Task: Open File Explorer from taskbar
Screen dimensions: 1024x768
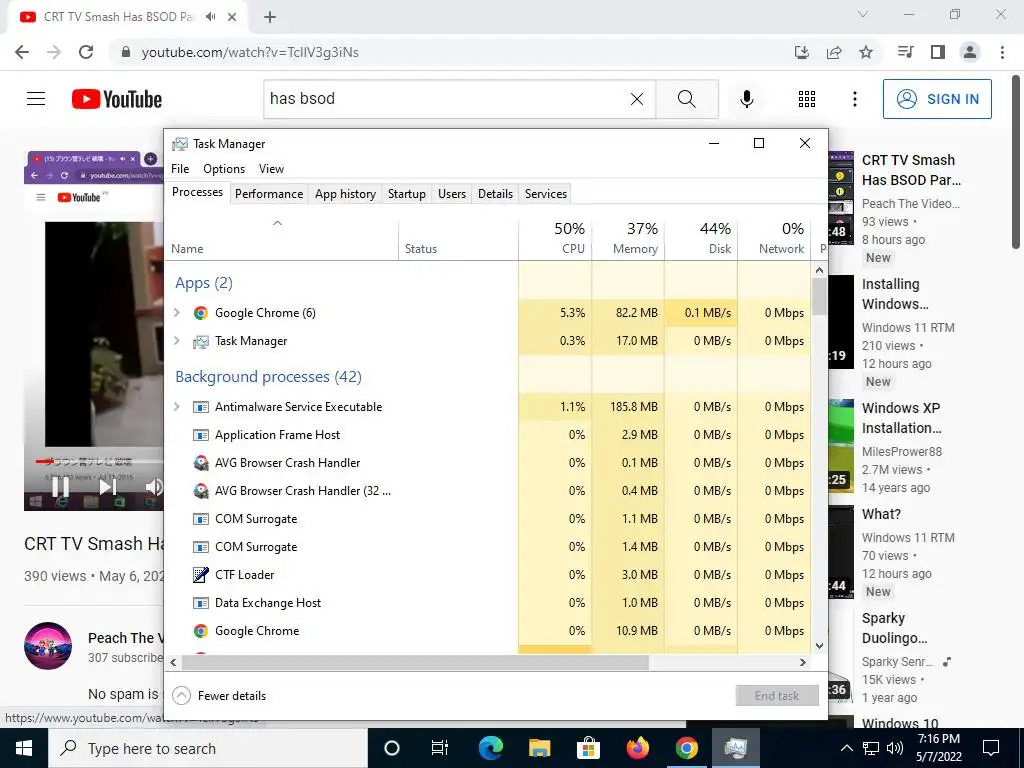Action: [x=539, y=748]
